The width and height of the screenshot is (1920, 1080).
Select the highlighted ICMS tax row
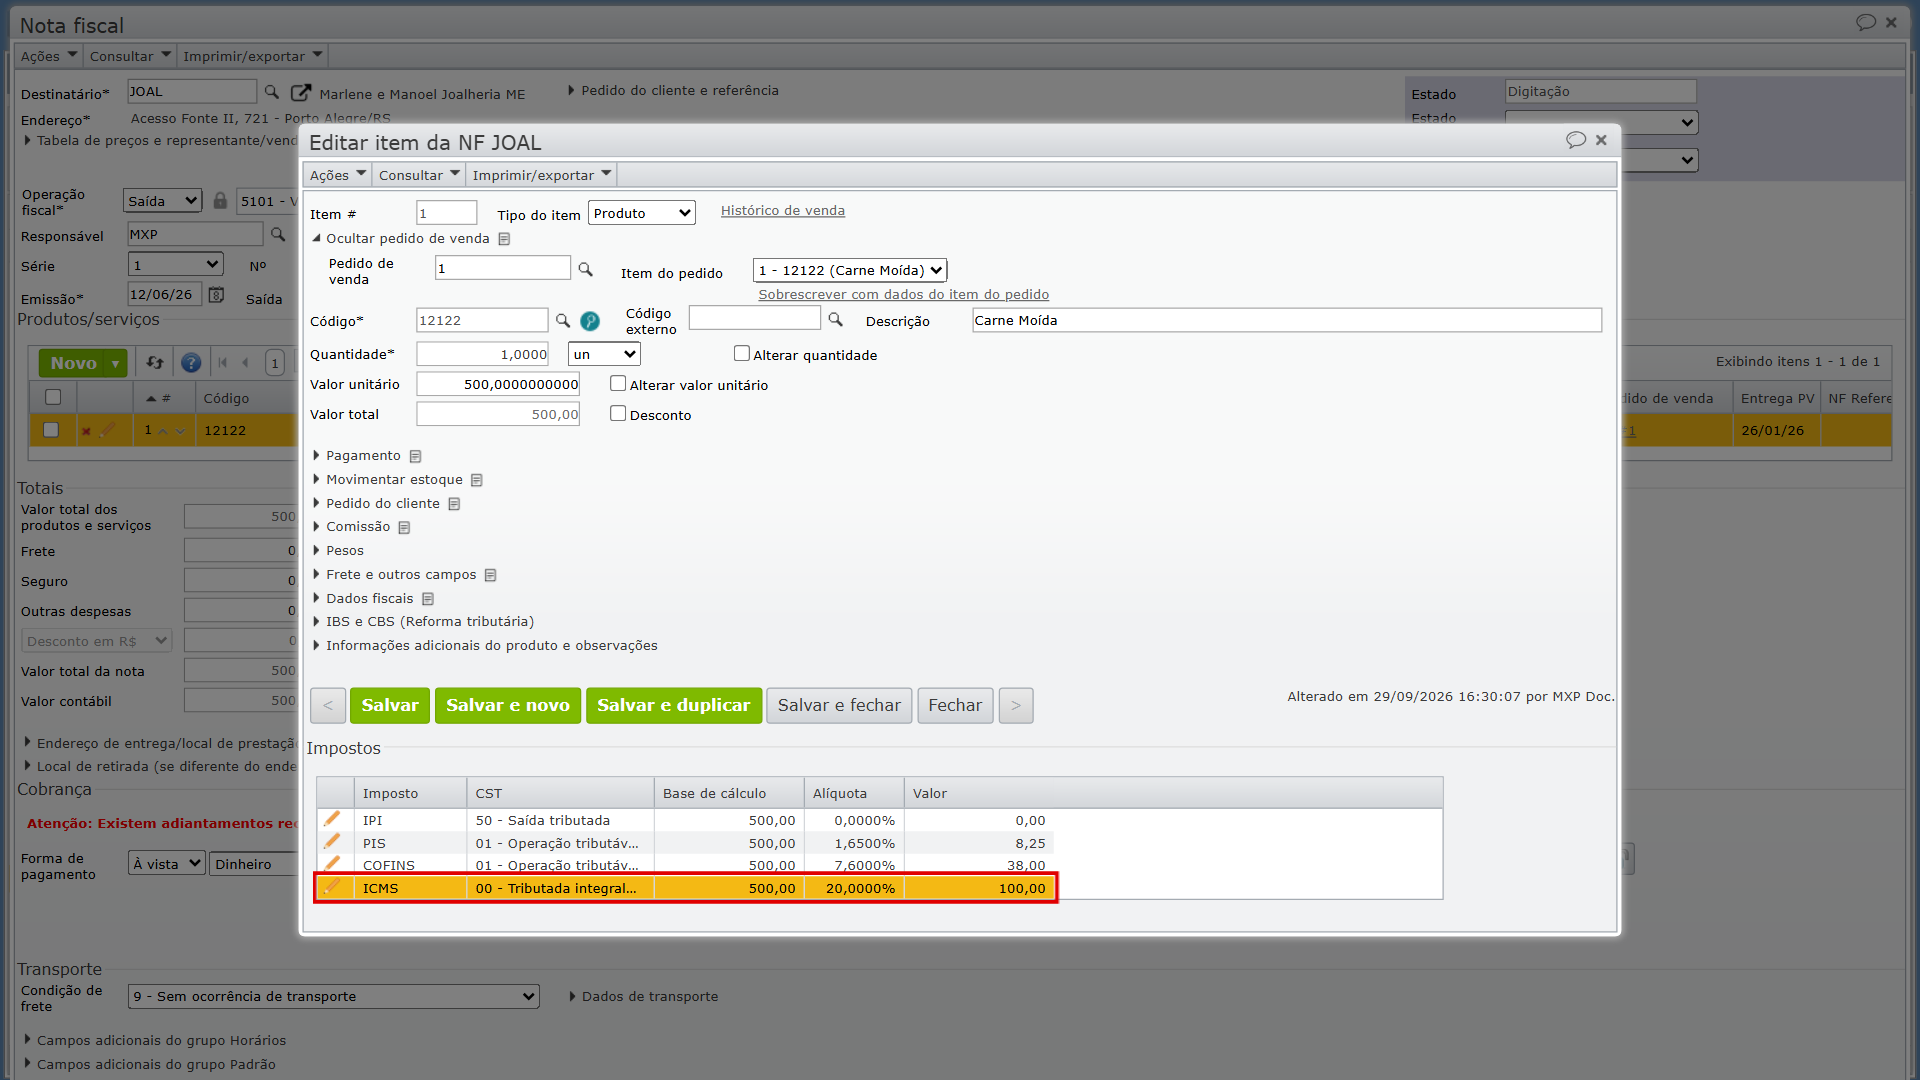click(x=686, y=888)
